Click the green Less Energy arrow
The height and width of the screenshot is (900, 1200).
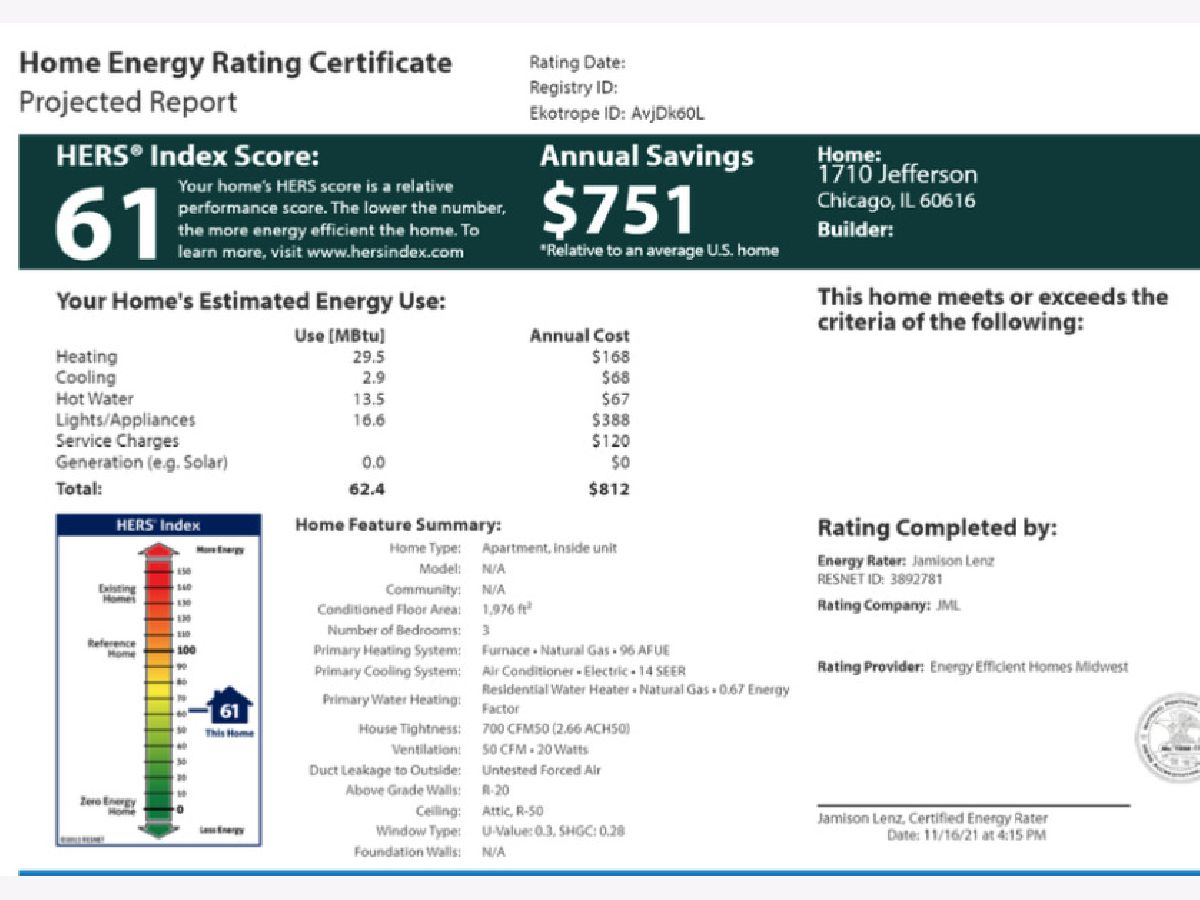[x=160, y=830]
